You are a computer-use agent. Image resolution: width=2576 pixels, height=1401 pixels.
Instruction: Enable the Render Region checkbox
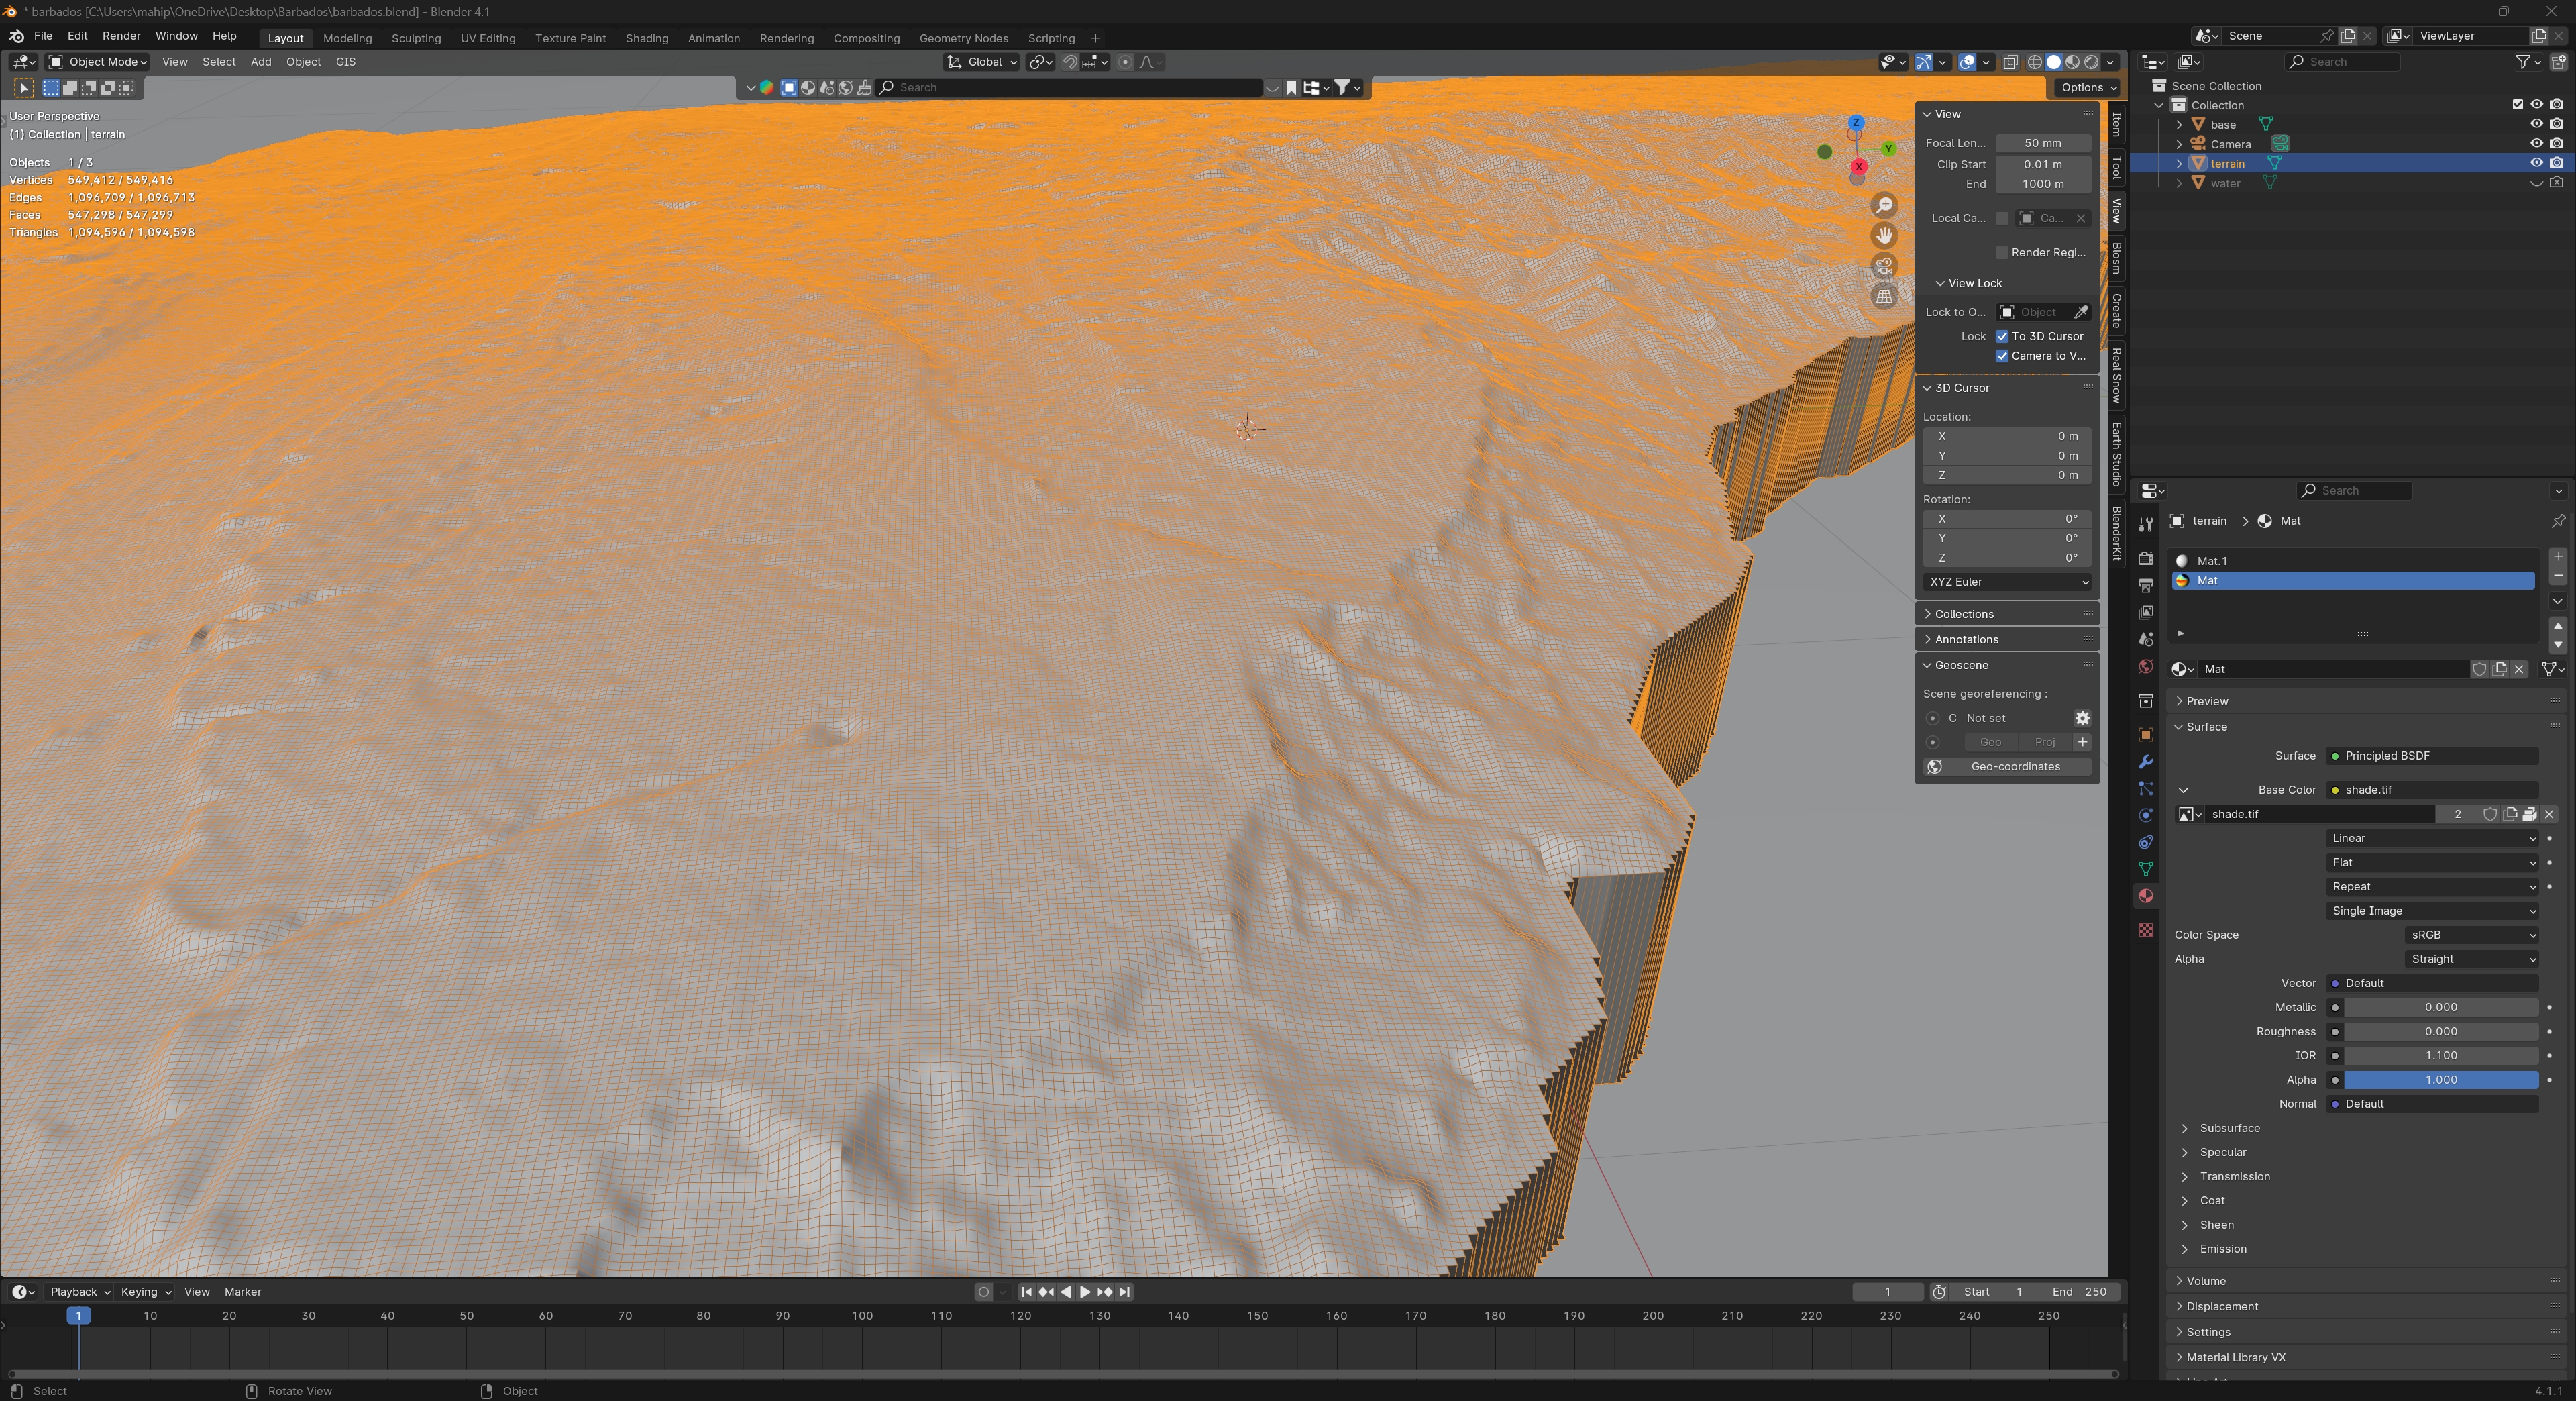pos(2002,252)
